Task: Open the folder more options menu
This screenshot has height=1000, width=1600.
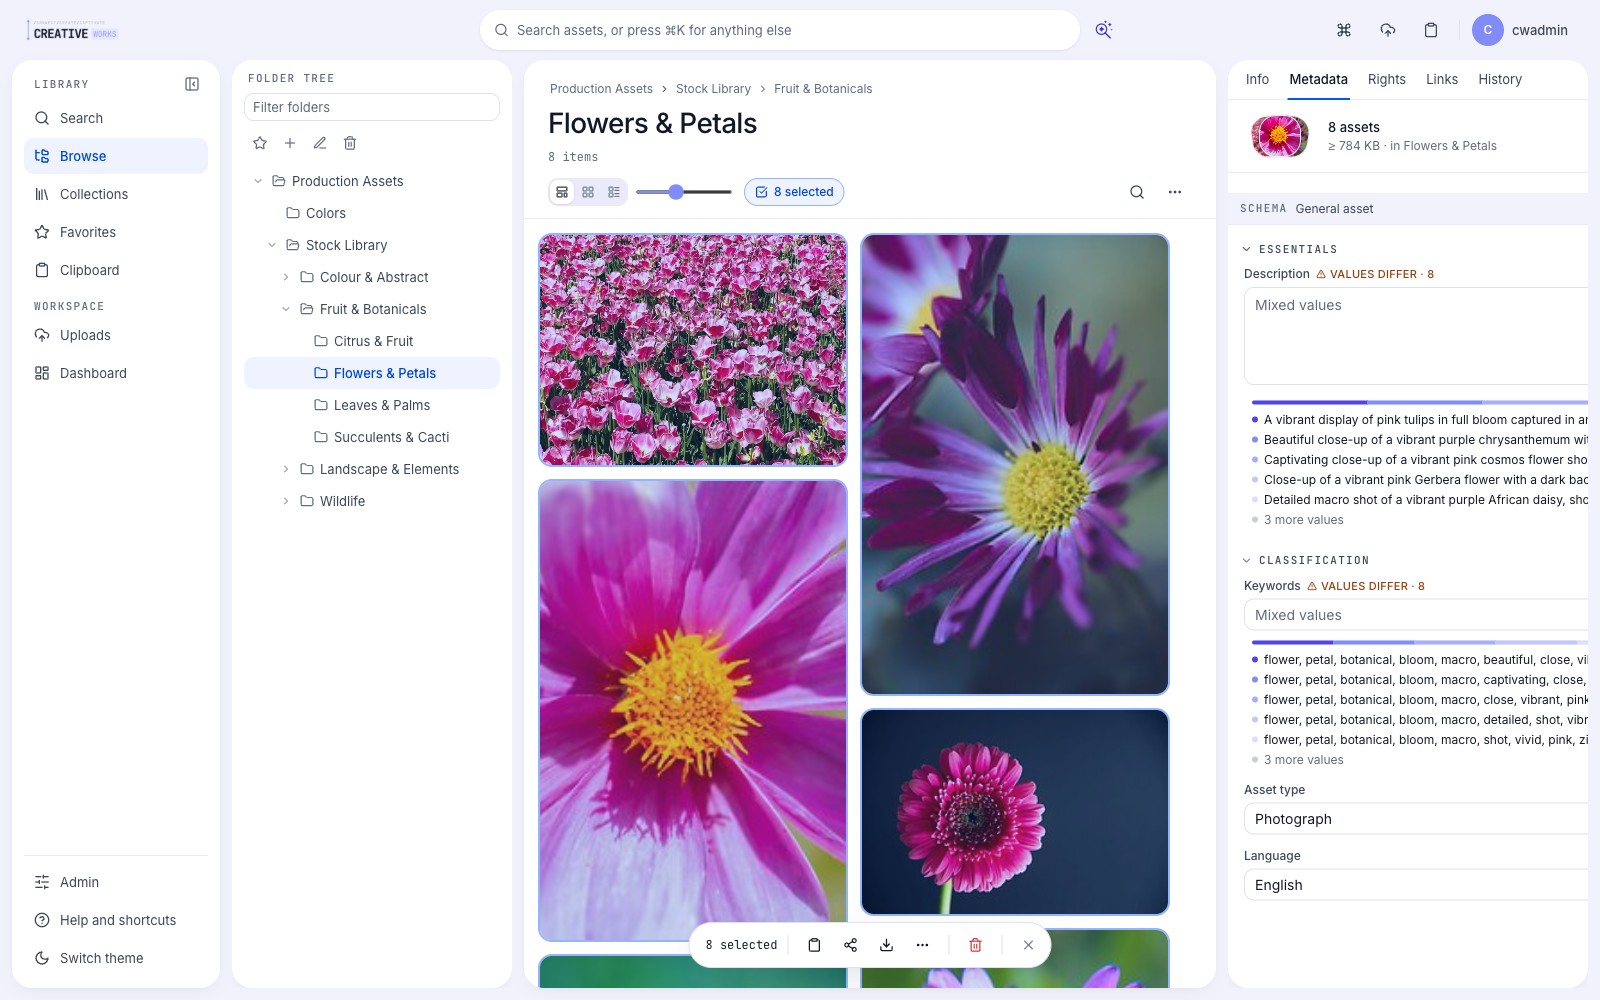Action: click(x=1175, y=192)
